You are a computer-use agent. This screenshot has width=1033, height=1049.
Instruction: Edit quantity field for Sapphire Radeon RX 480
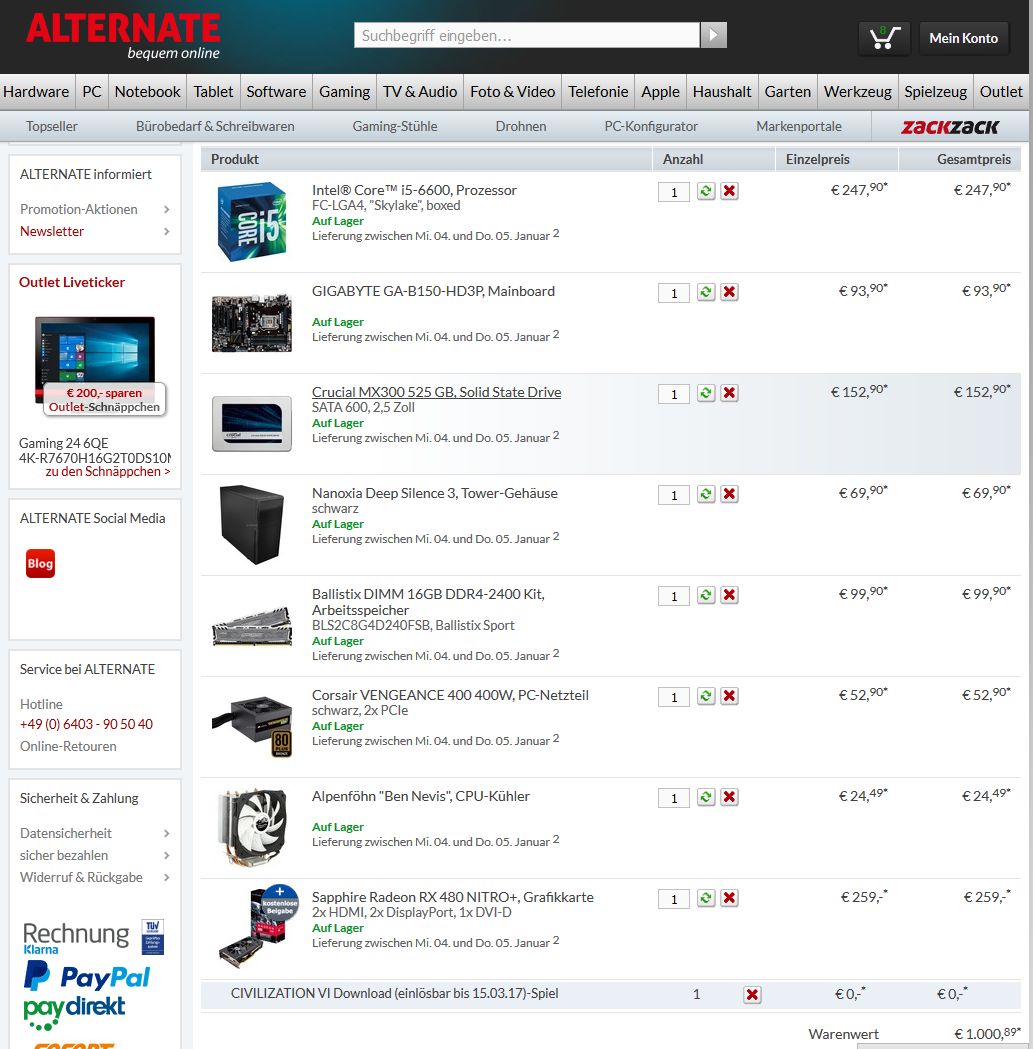pyautogui.click(x=674, y=899)
